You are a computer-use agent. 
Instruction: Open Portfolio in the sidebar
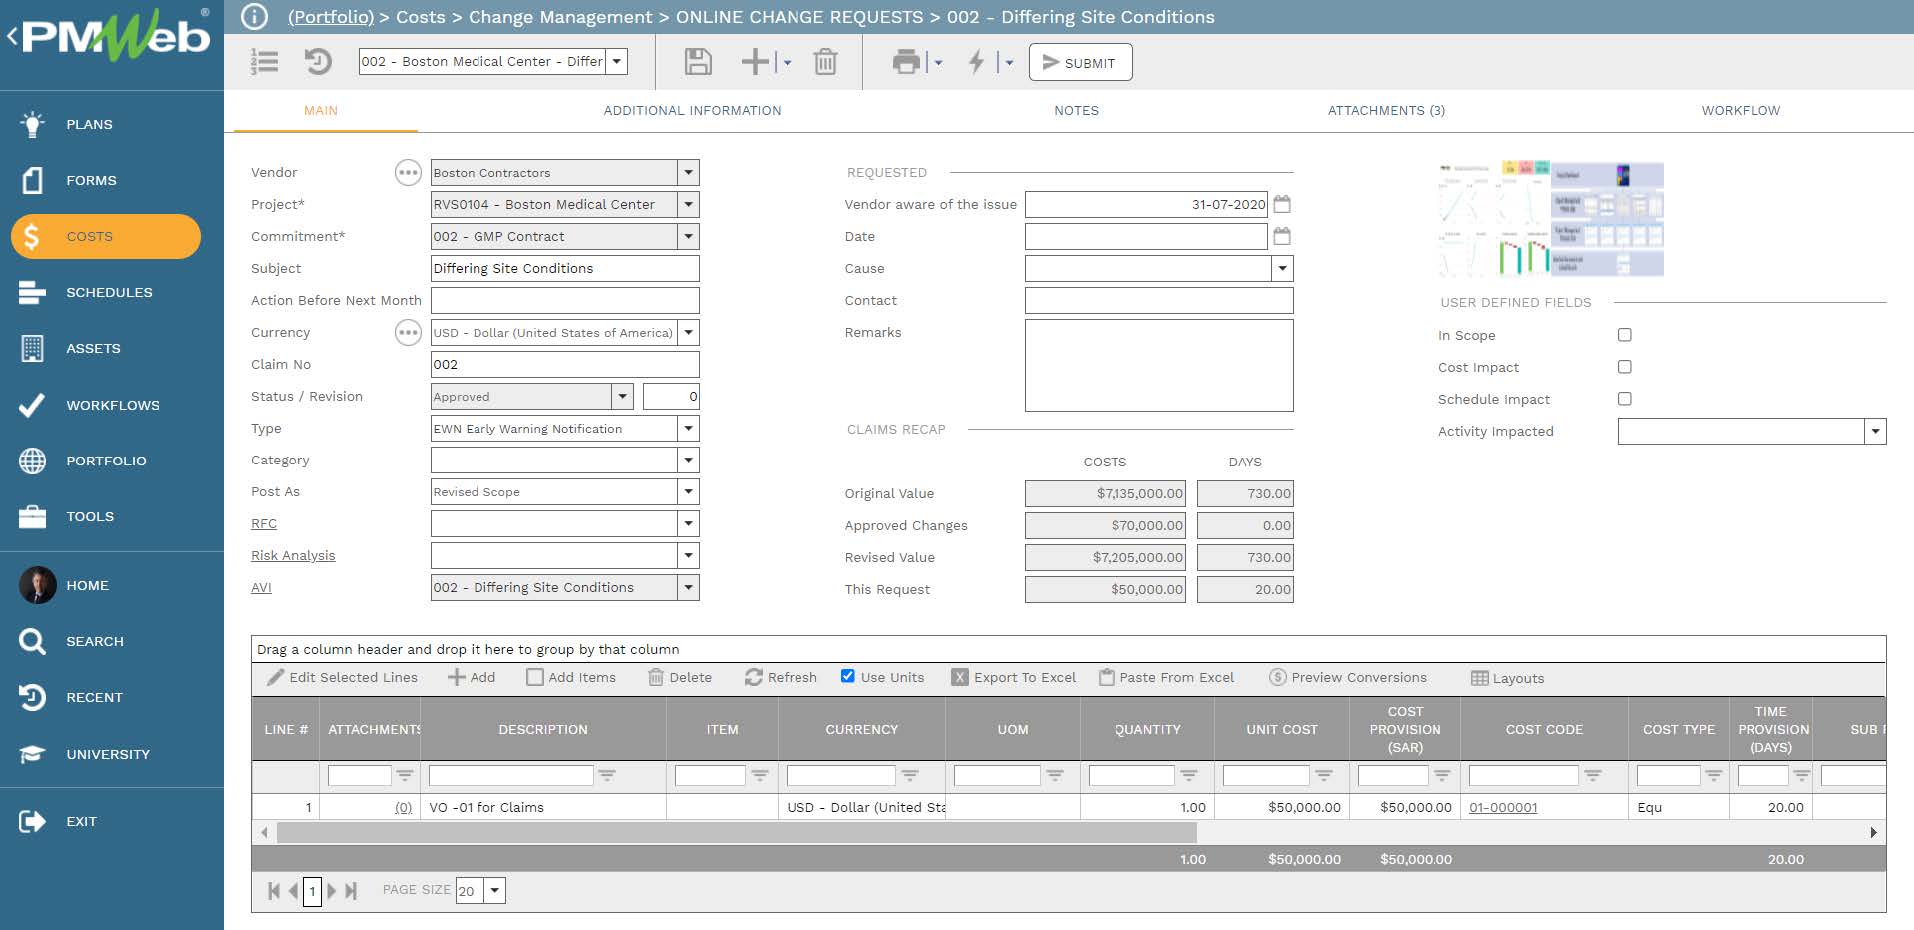[x=106, y=461]
